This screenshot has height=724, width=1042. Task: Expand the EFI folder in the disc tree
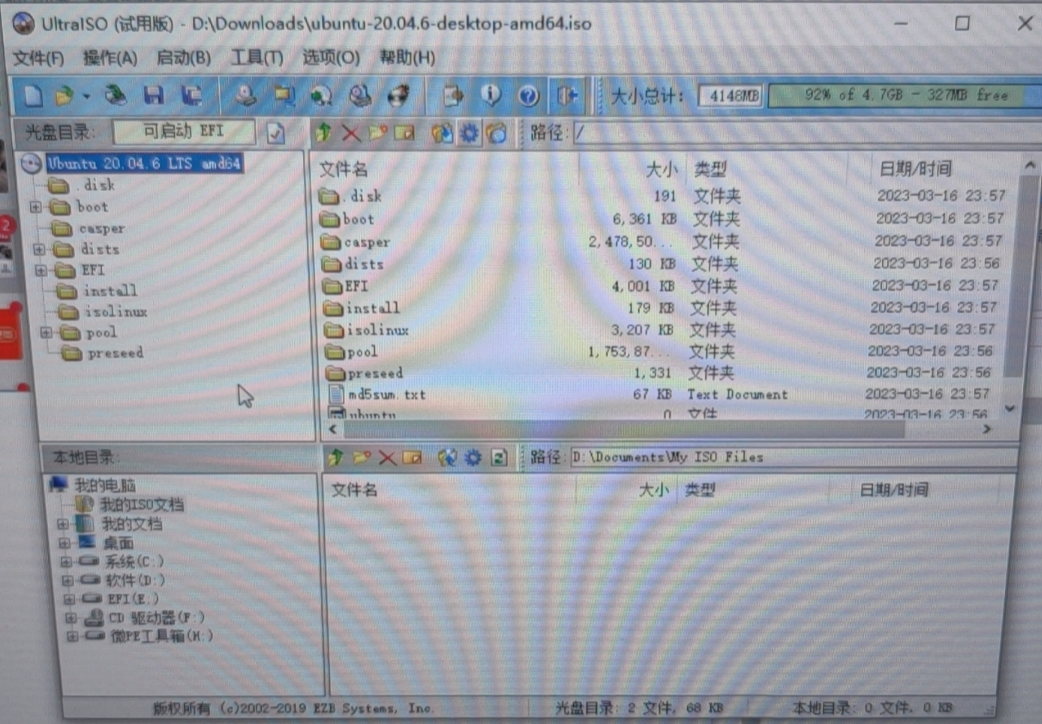[41, 271]
